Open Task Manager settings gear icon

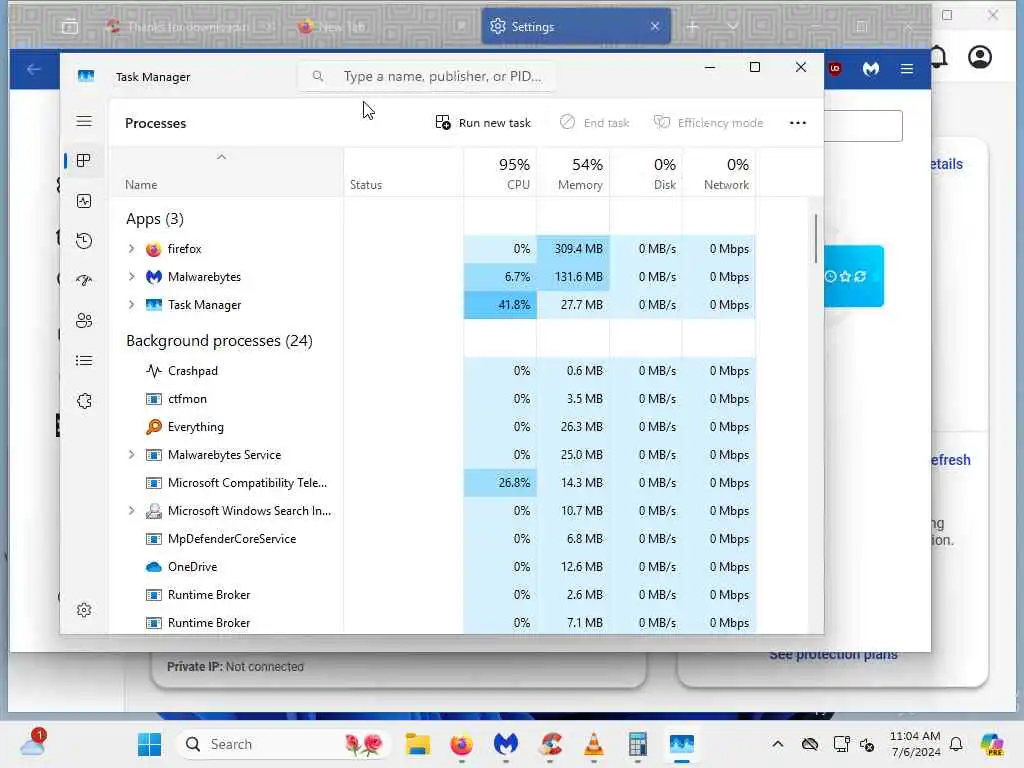pyautogui.click(x=84, y=610)
